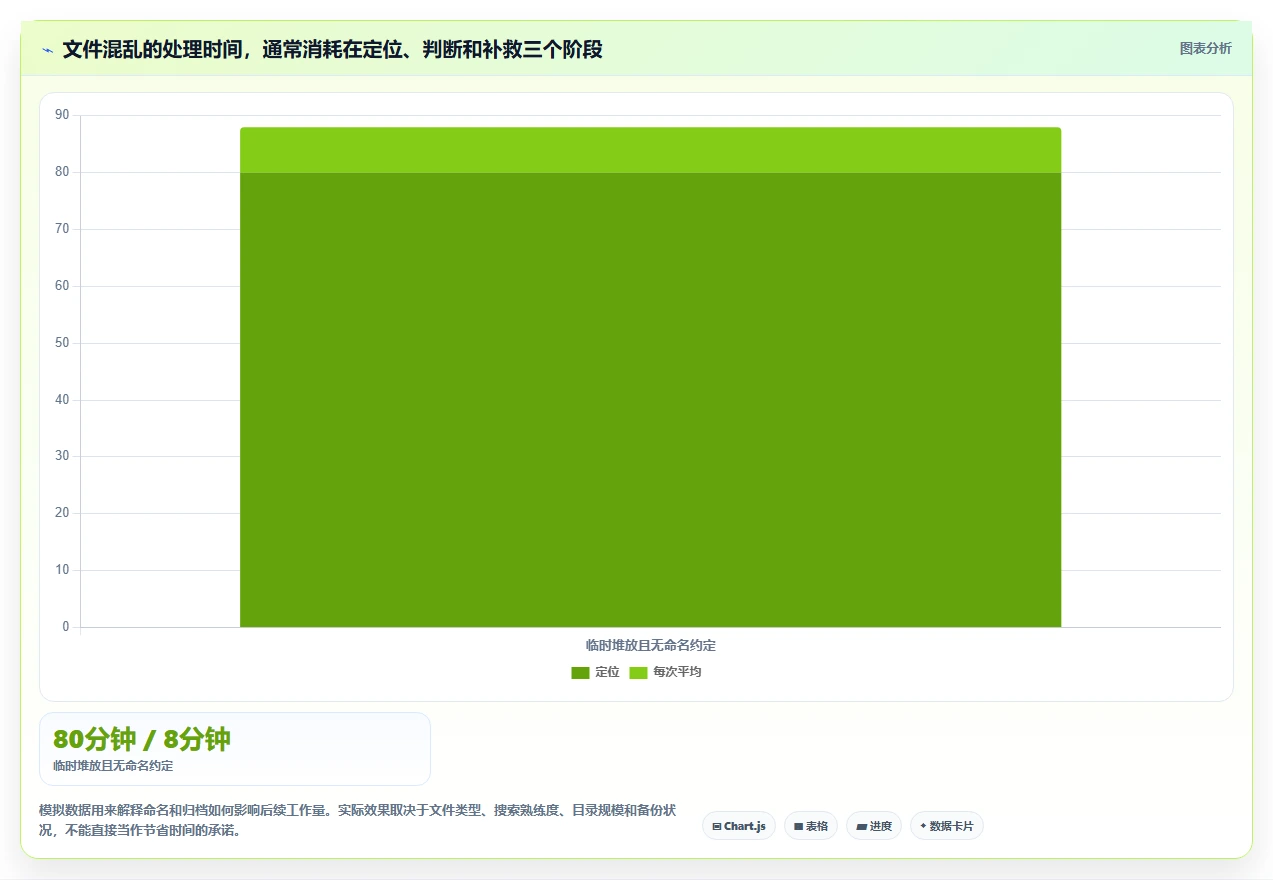Click the dark green 定位 bar segment
The image size is (1273, 880).
[x=650, y=400]
